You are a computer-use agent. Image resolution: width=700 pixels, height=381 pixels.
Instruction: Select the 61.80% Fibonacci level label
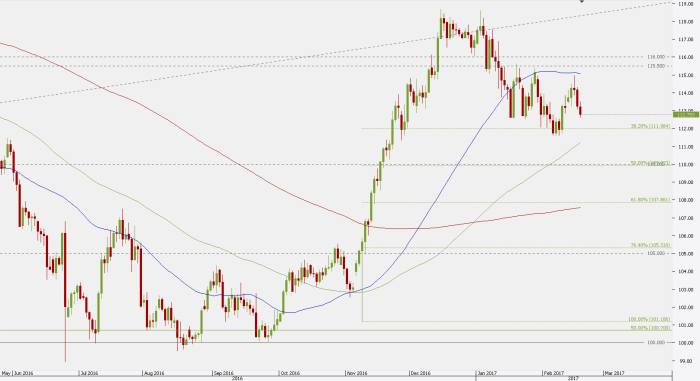650,200
